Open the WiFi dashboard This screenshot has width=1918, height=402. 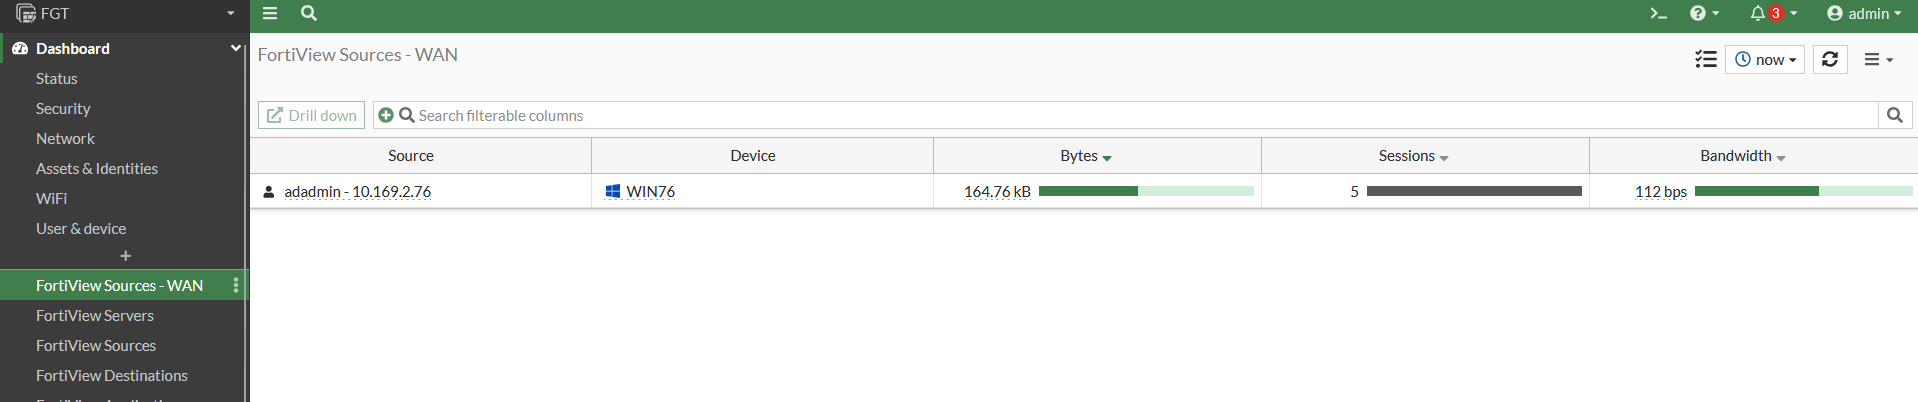pyautogui.click(x=51, y=198)
